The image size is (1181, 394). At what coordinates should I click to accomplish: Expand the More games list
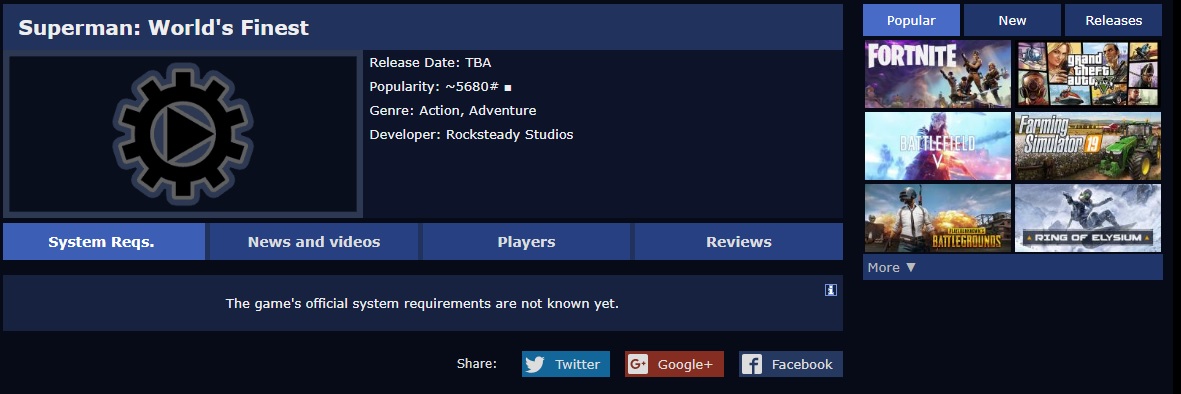click(892, 267)
